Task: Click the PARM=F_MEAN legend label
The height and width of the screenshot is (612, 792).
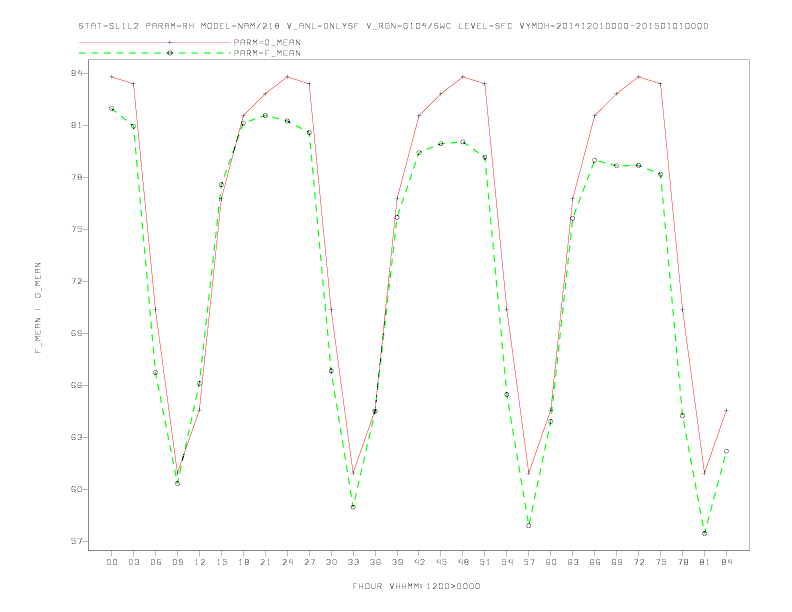Action: tap(267, 53)
